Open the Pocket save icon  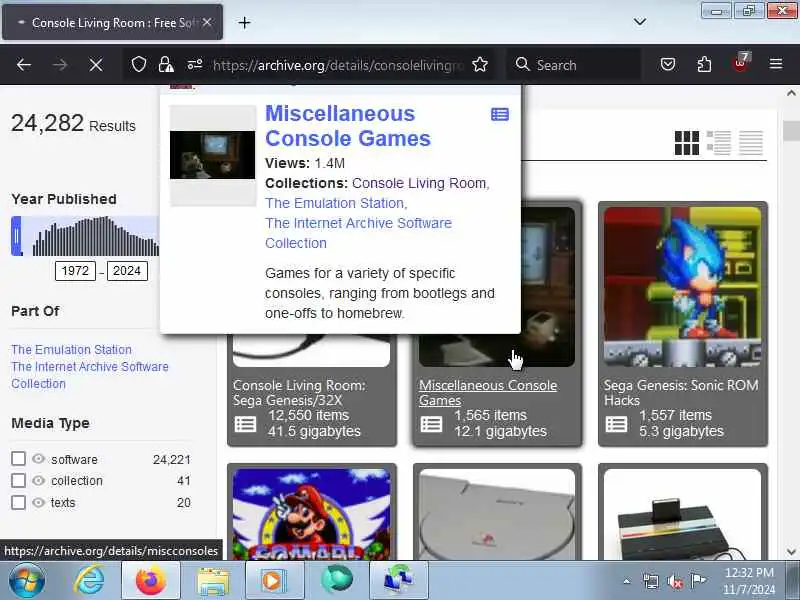click(668, 65)
